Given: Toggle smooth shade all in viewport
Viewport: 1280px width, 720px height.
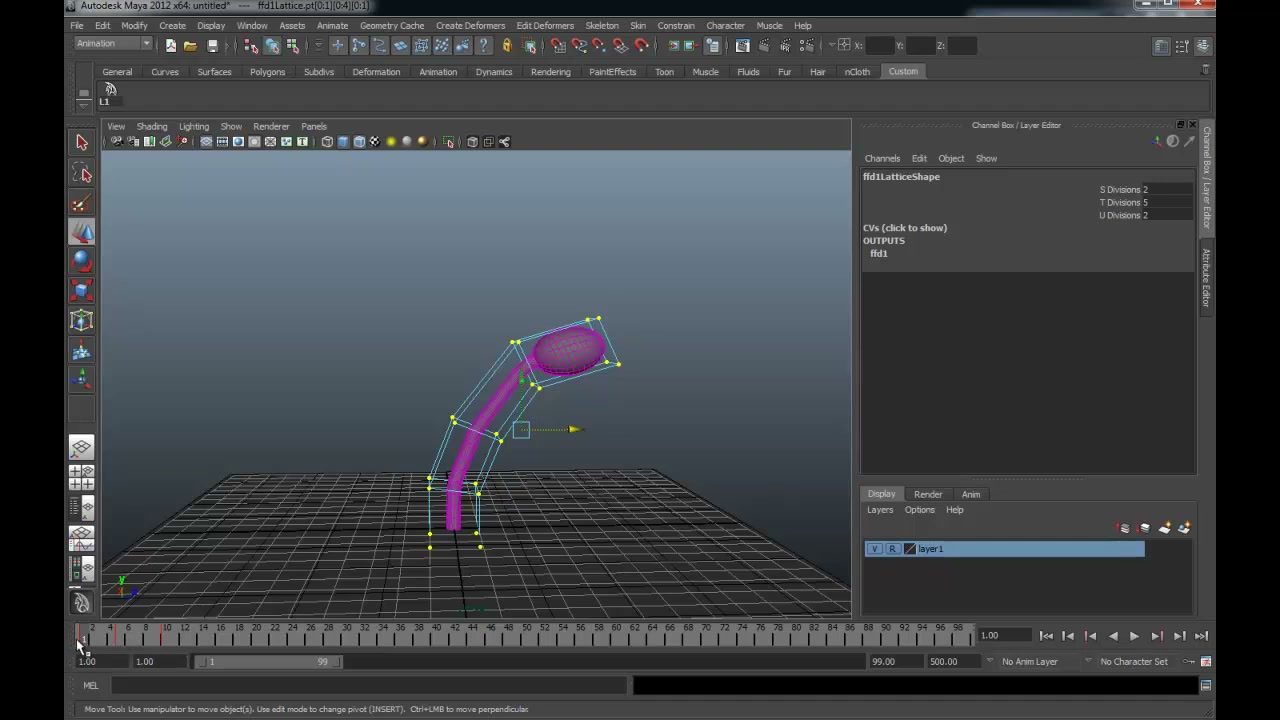Looking at the screenshot, I should click(343, 142).
